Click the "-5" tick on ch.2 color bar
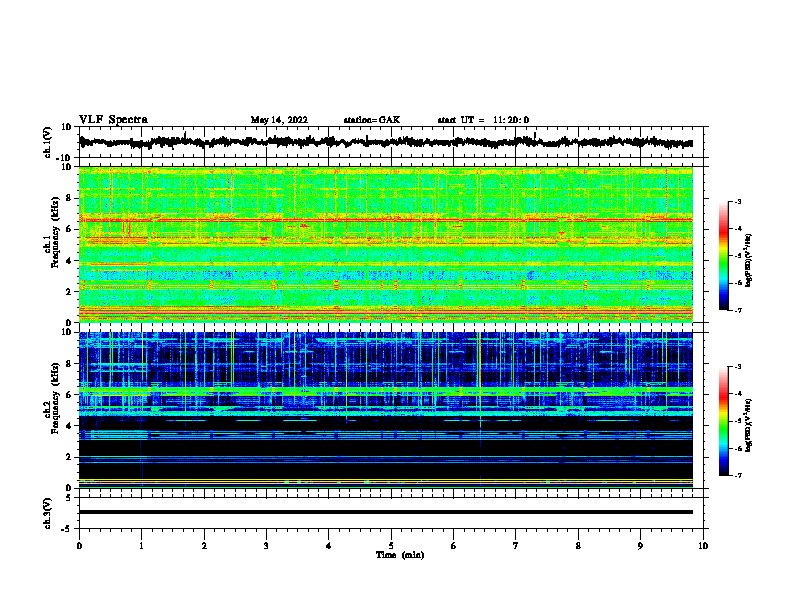792x612 pixels. tap(738, 421)
